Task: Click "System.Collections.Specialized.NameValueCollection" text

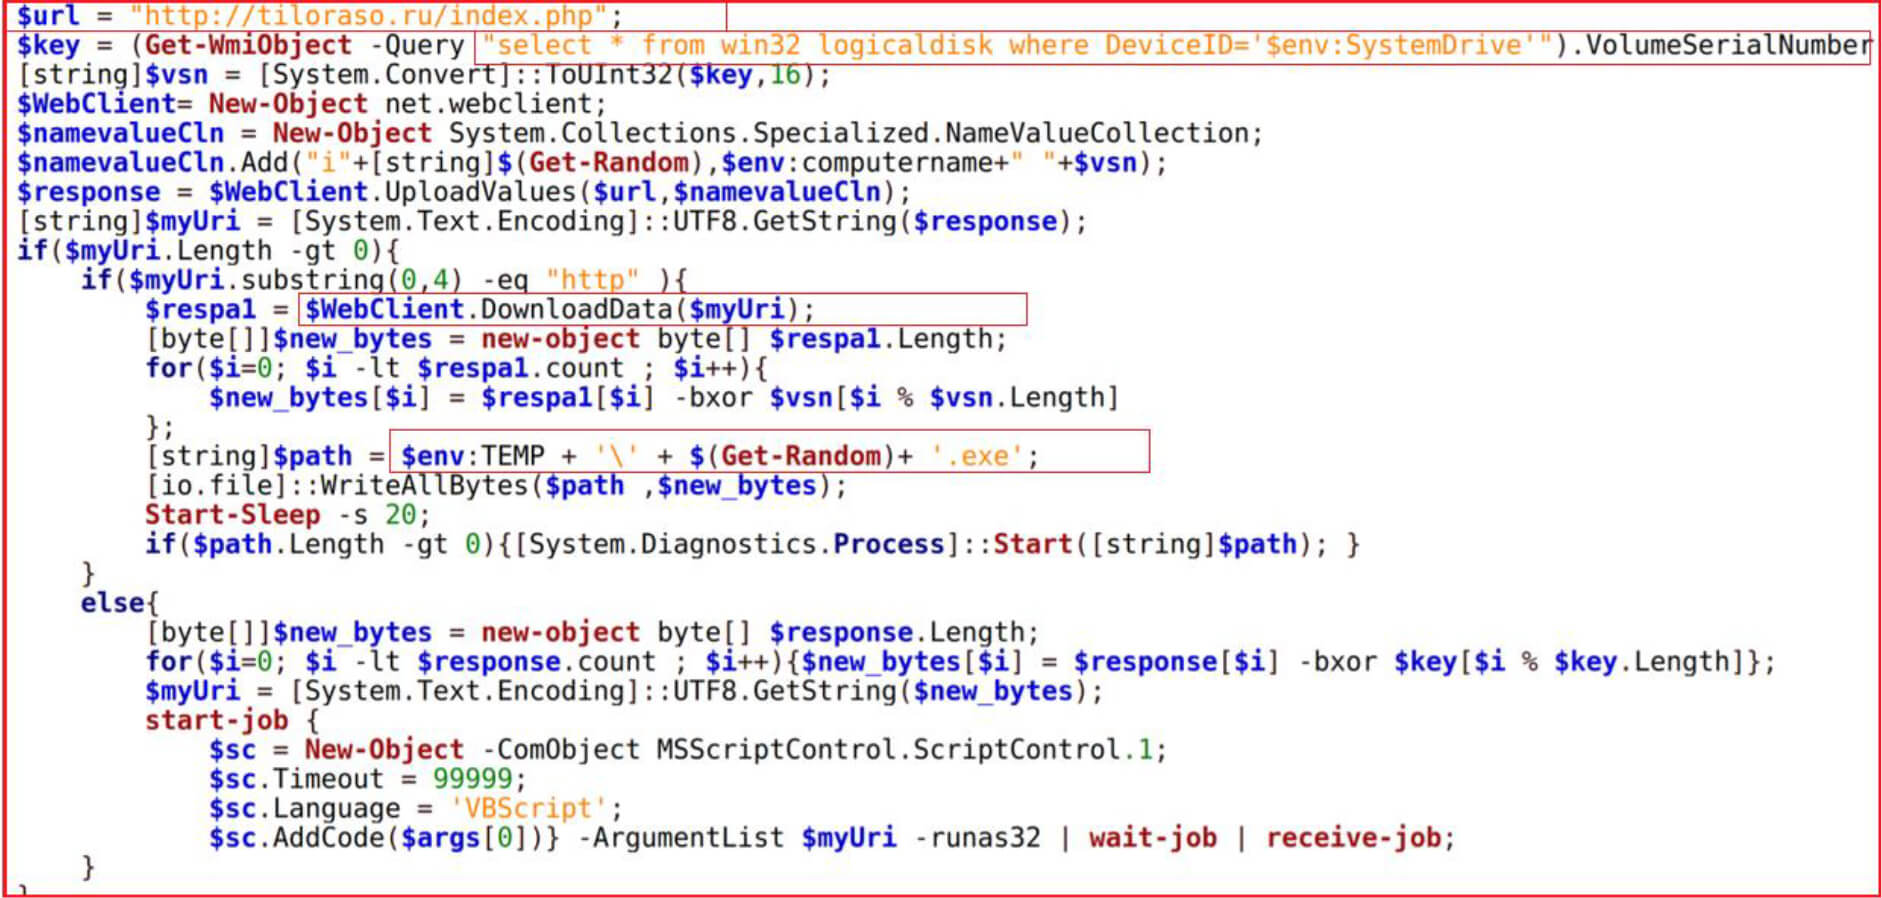Action: pos(849,133)
